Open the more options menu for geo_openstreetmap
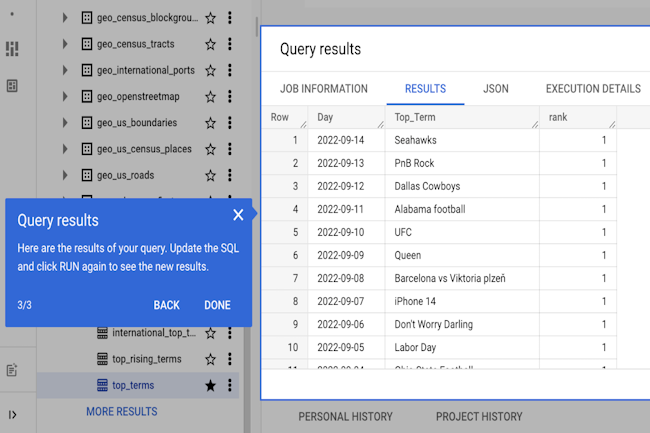650x433 pixels. click(x=230, y=97)
